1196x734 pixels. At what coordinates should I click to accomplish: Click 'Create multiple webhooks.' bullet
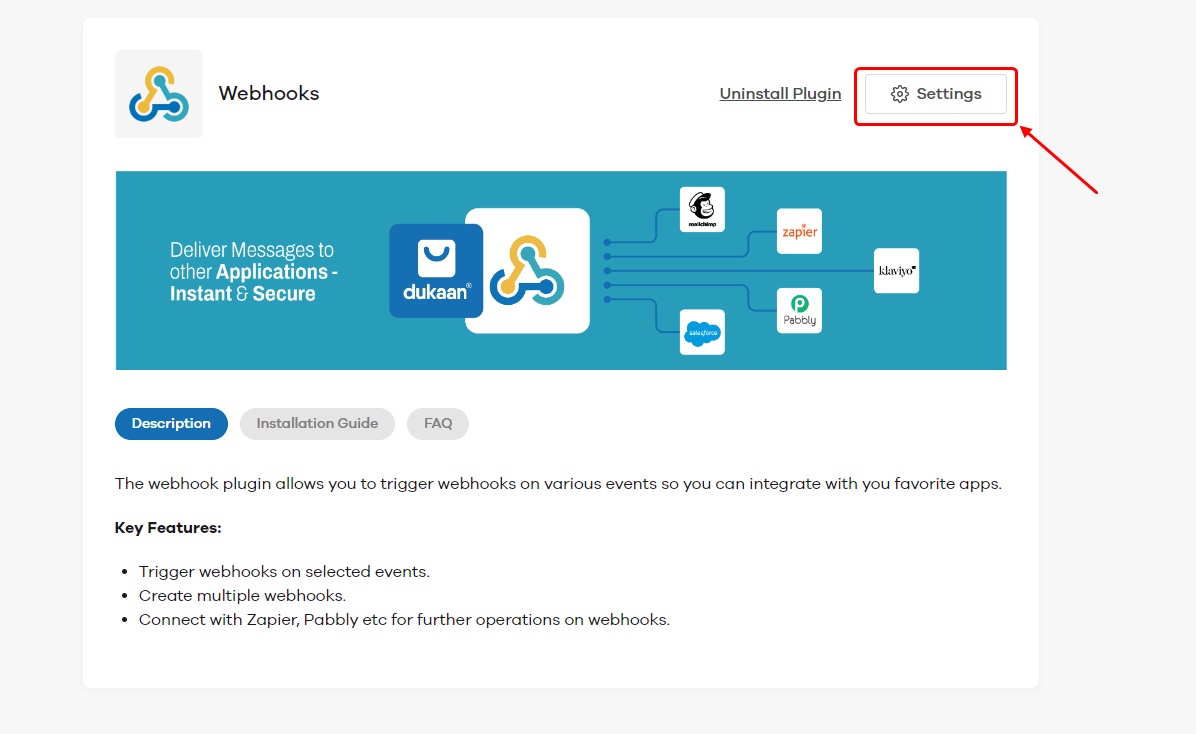click(x=242, y=595)
